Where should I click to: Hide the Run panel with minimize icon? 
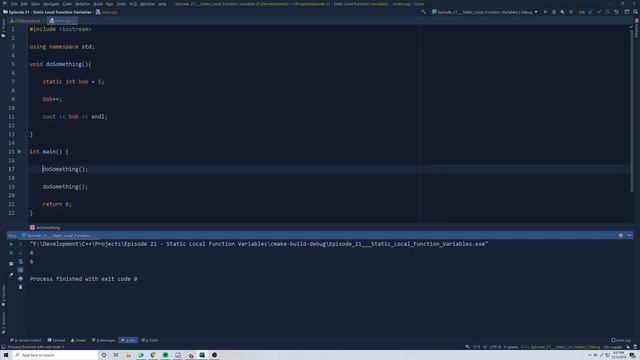pos(629,236)
